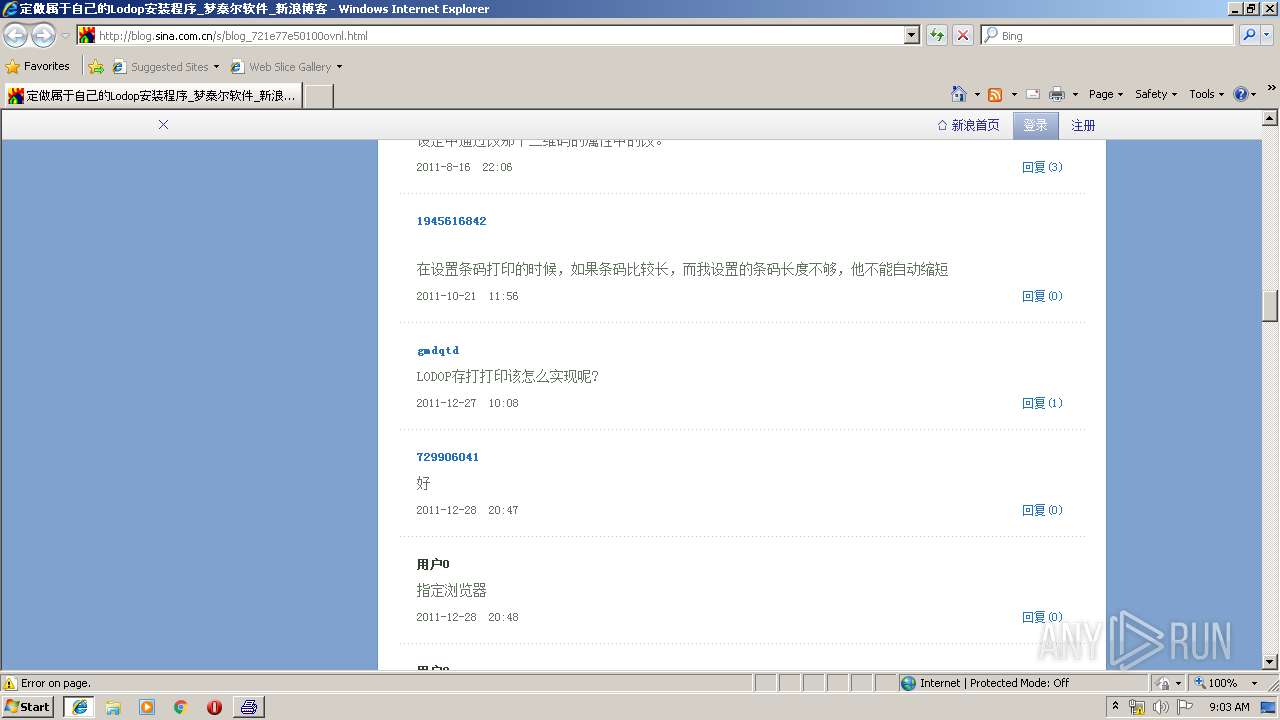Viewport: 1280px width, 720px height.
Task: Open user 729906041 profile link
Action: (x=447, y=457)
